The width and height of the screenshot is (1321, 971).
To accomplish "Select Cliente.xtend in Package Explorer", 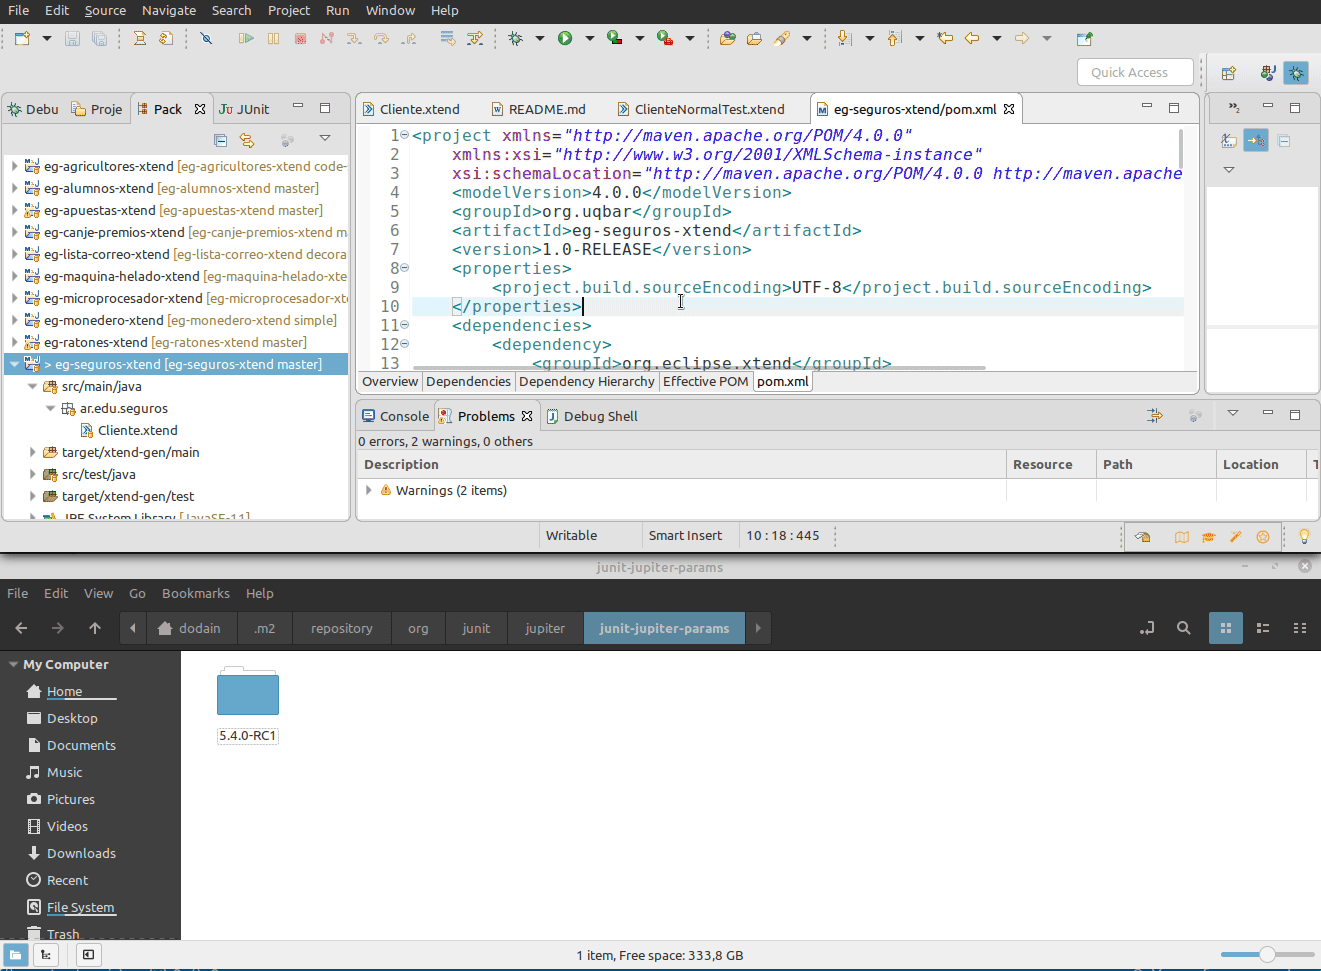I will click(x=138, y=430).
